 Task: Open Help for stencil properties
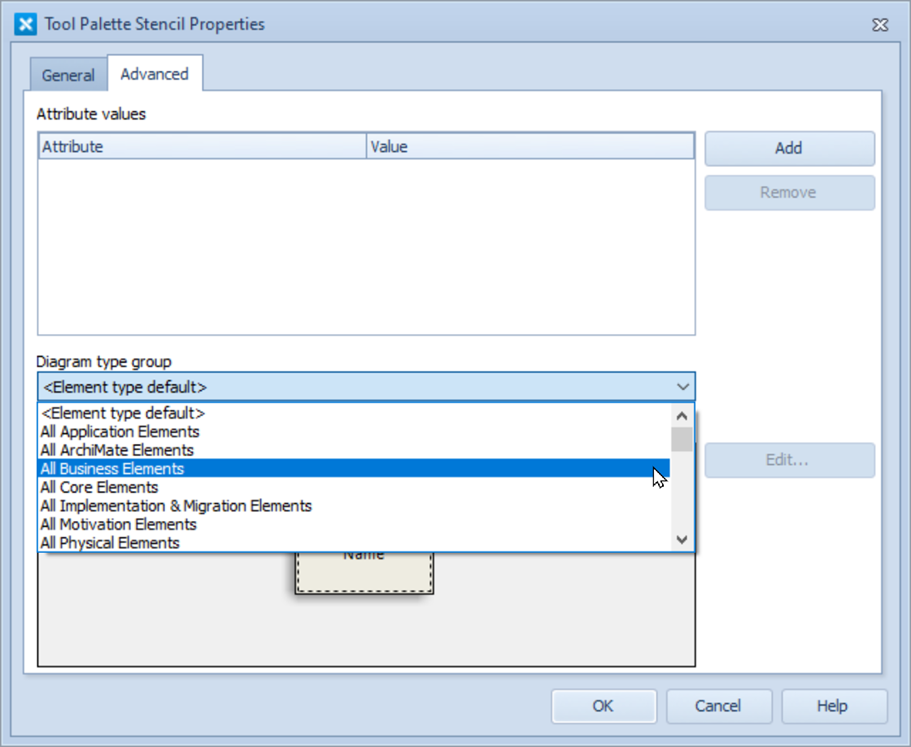(834, 706)
